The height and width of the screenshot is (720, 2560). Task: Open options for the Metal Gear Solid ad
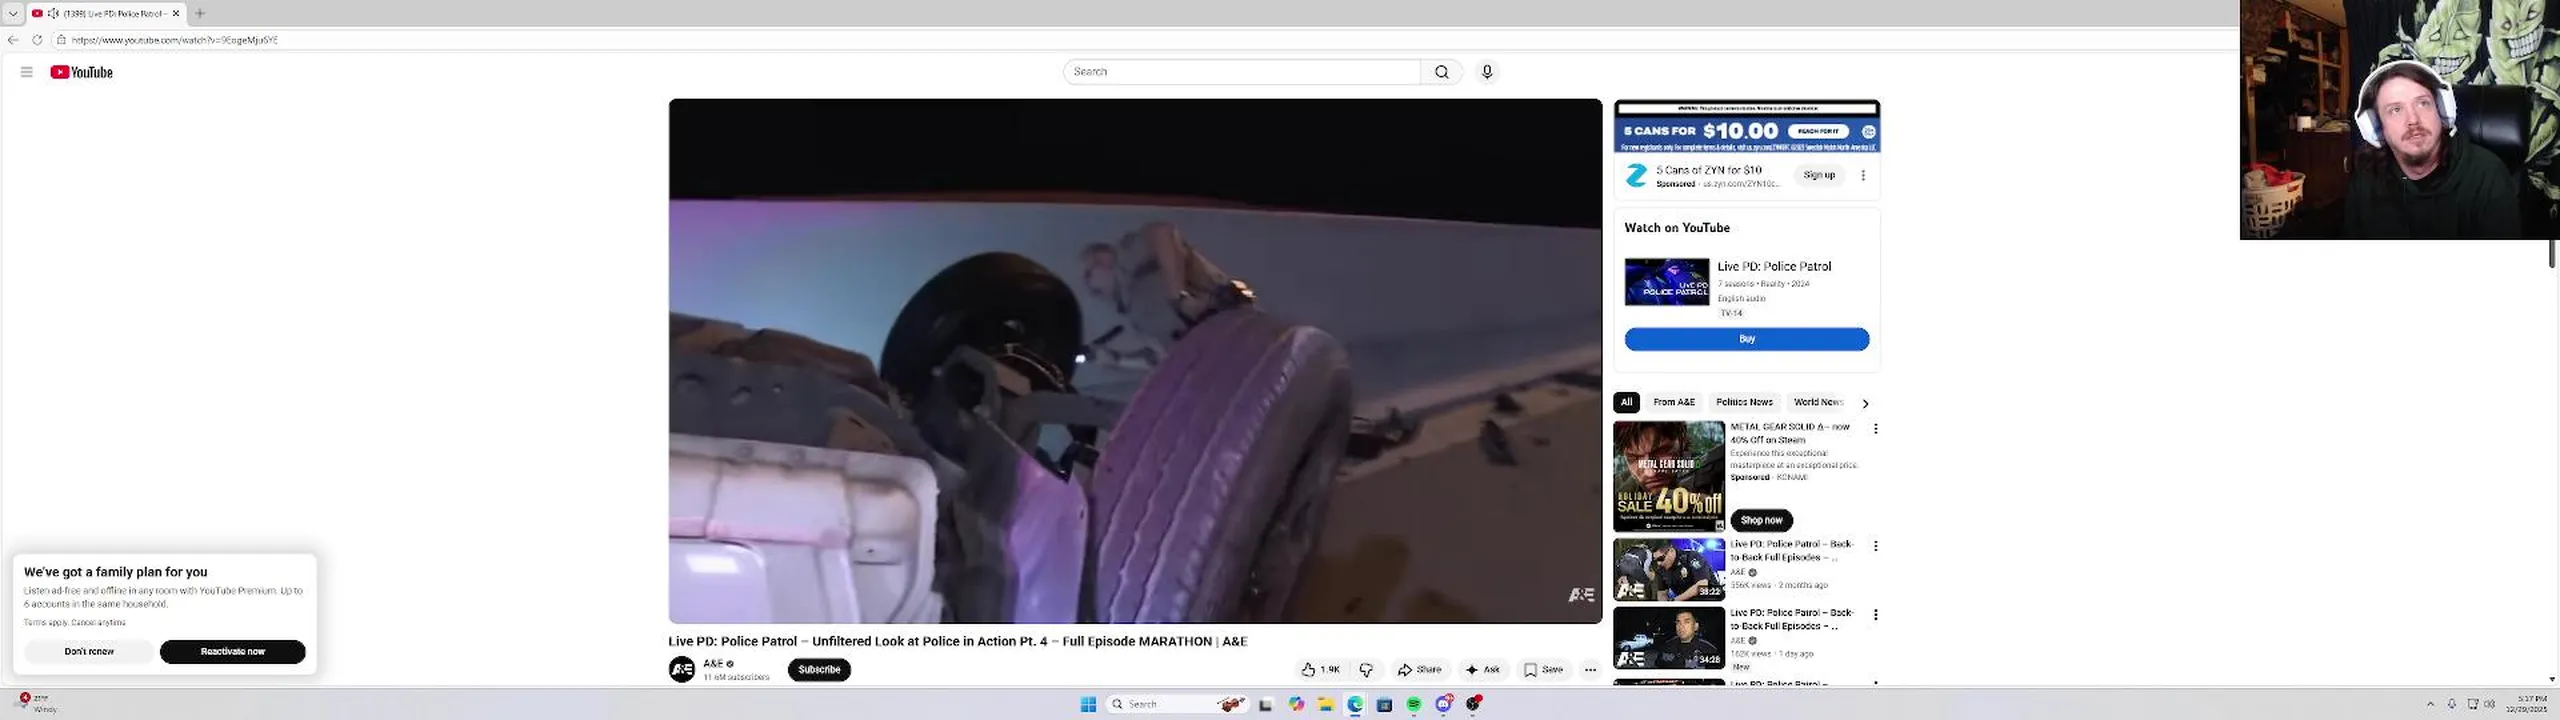tap(1876, 428)
